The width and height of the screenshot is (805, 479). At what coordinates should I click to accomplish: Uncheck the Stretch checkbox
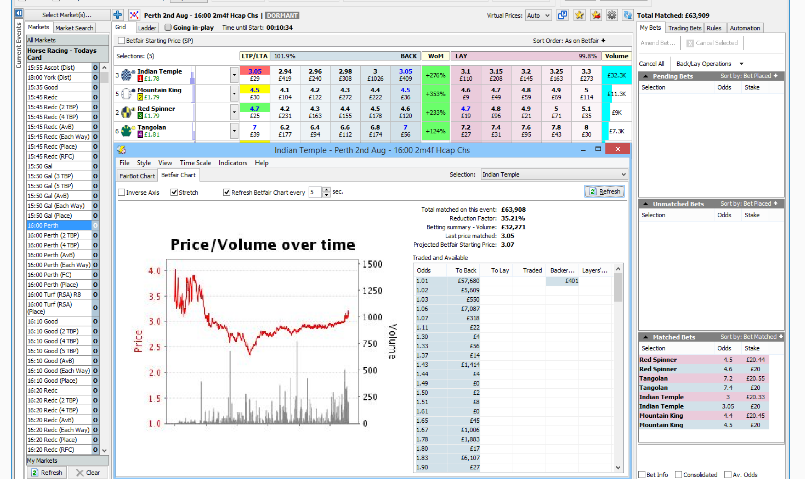[x=174, y=193]
